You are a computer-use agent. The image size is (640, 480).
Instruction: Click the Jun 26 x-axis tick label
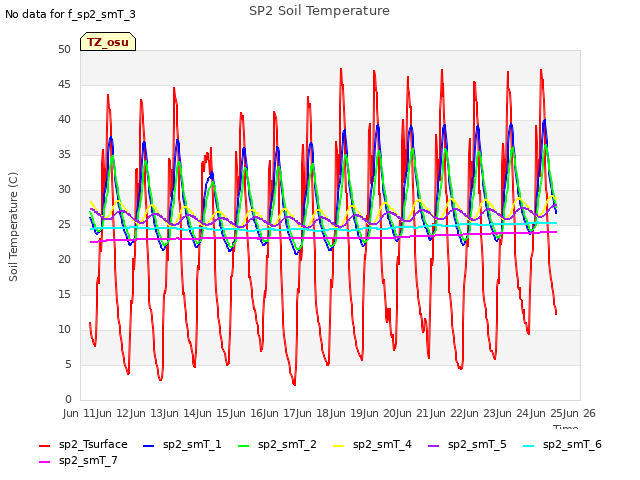pos(579,413)
